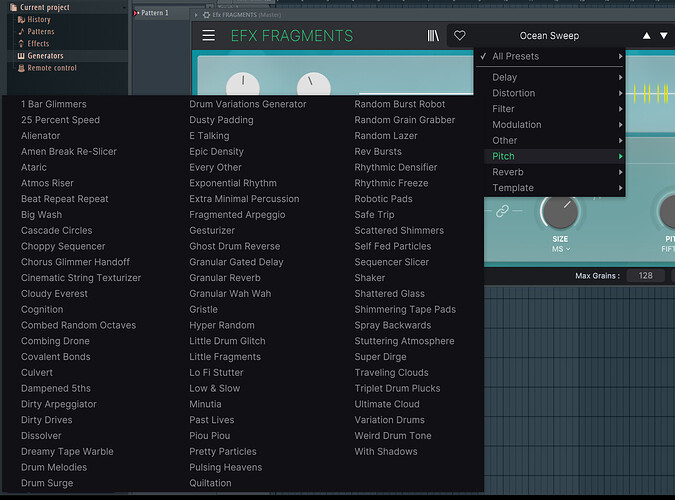Select Remote control in the project tree
675x500 pixels.
52,68
